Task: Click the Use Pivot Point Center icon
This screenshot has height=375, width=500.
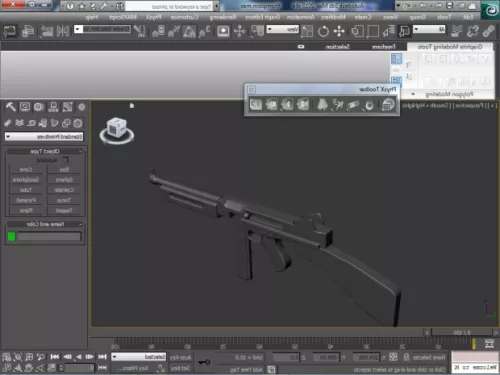Action: pyautogui.click(x=257, y=31)
